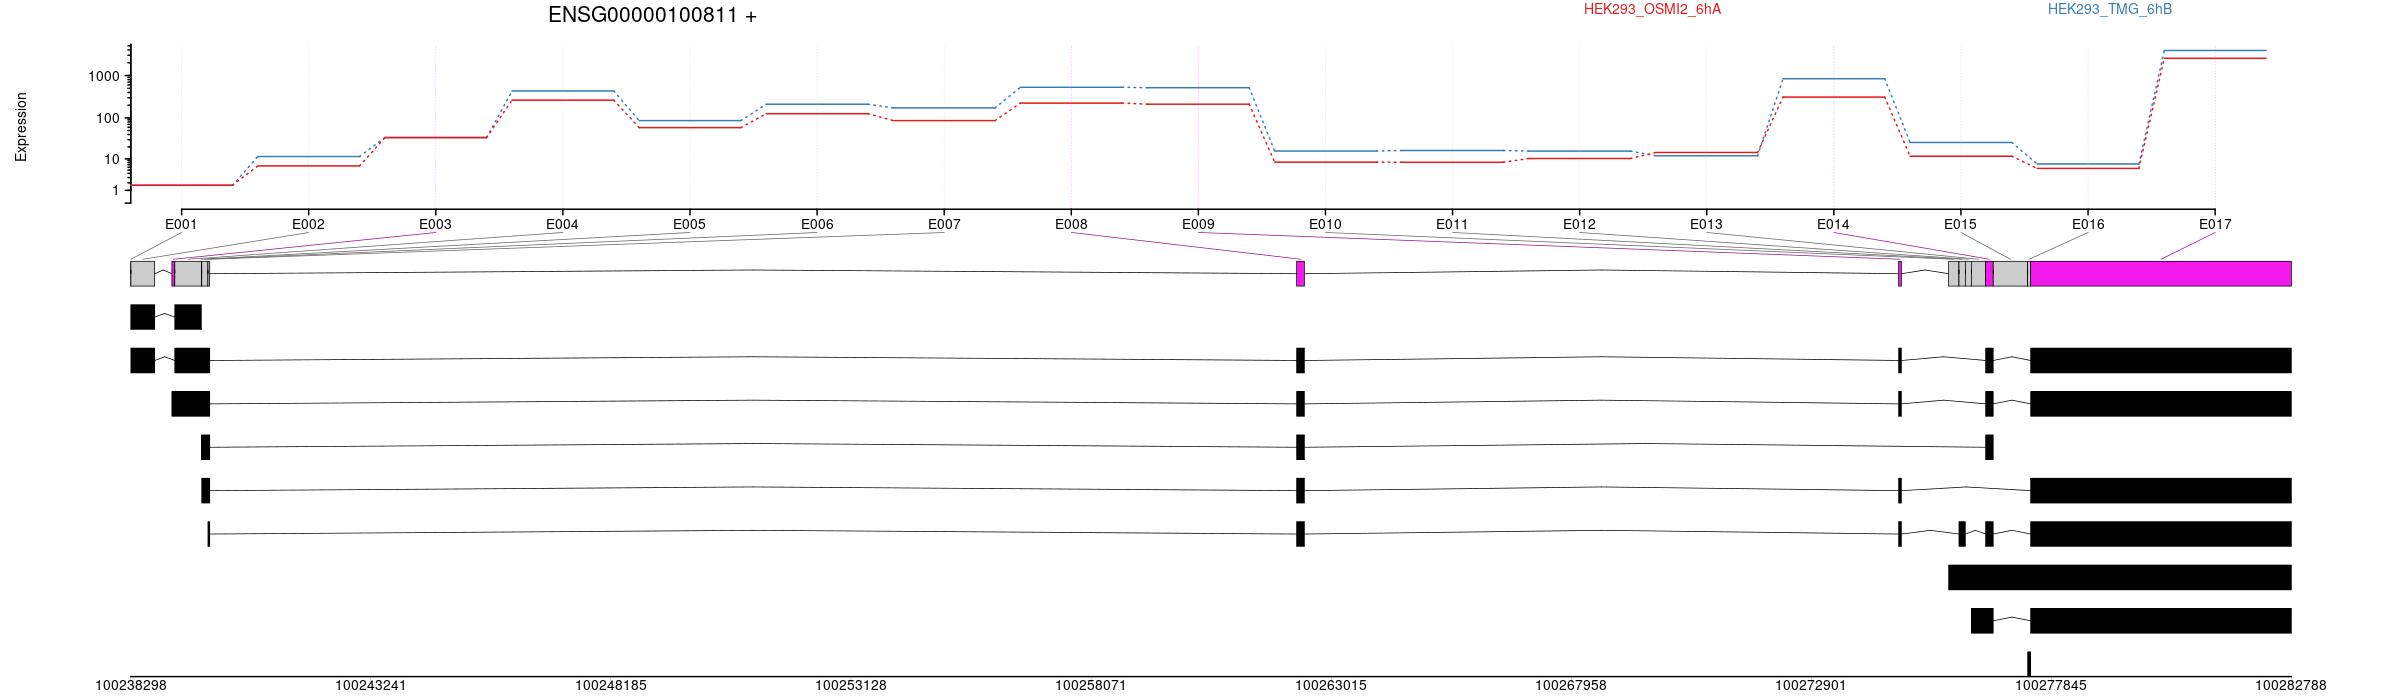Click exon label E010
The image size is (2400, 700).
click(x=1325, y=224)
